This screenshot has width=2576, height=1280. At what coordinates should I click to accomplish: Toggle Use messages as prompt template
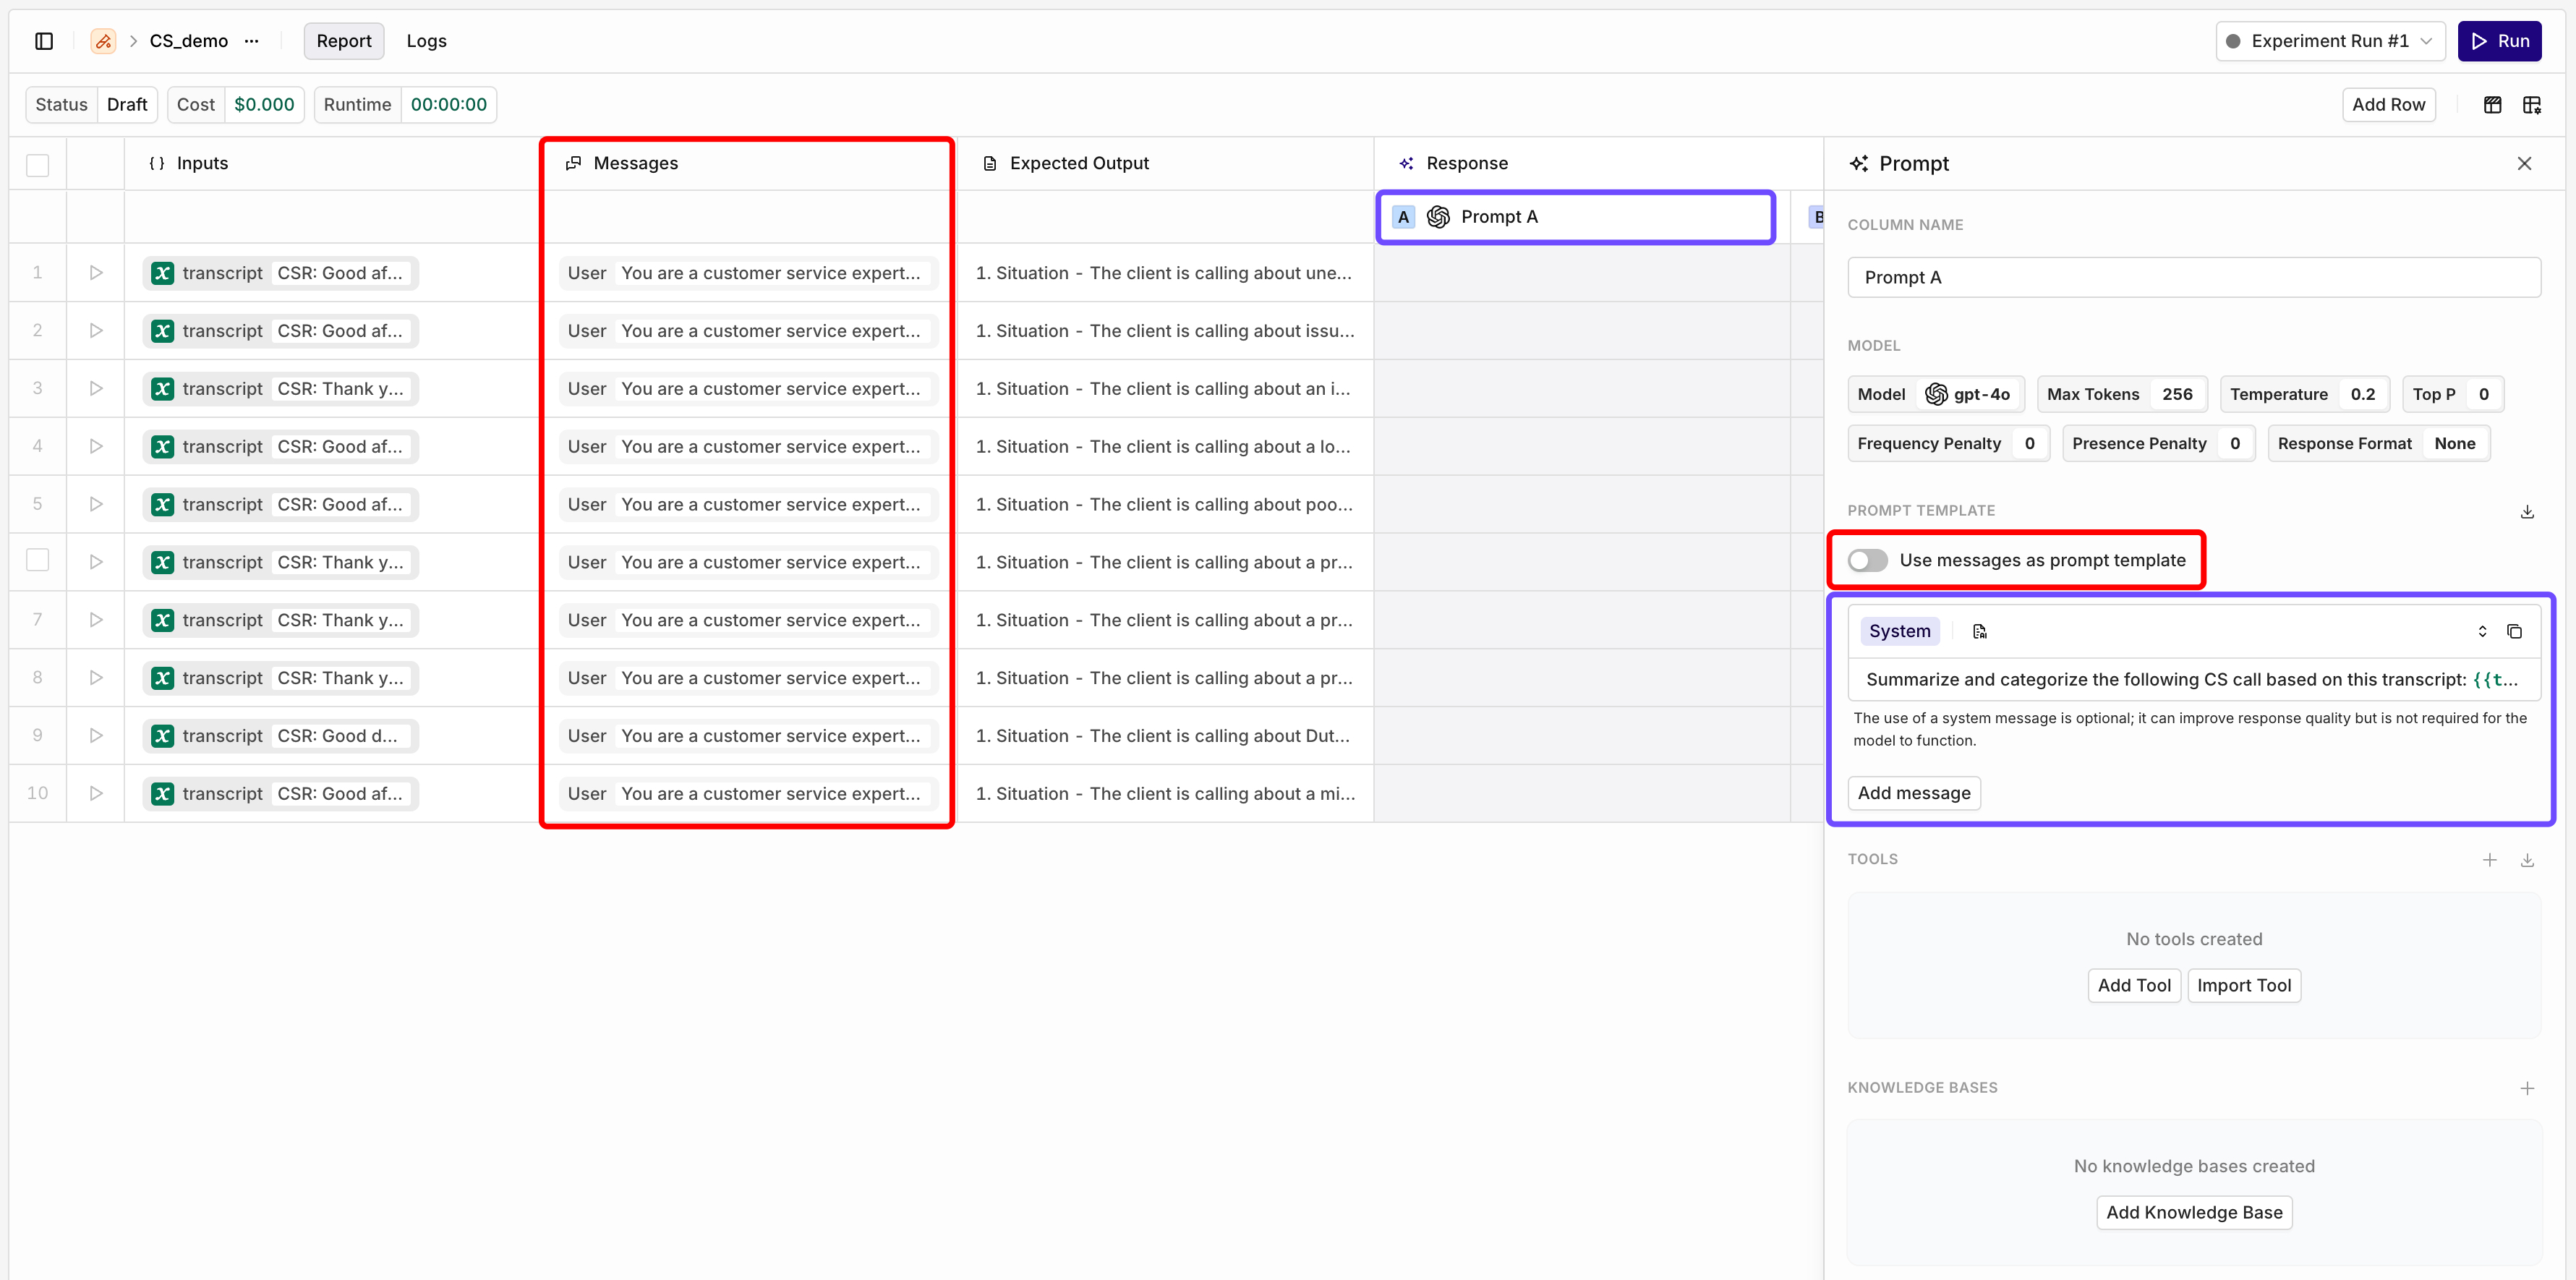click(1867, 561)
